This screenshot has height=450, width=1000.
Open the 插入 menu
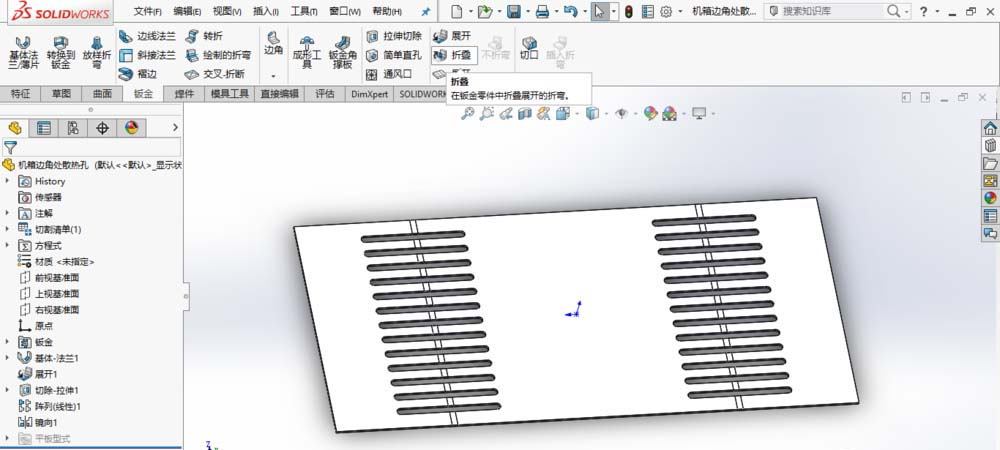point(266,11)
